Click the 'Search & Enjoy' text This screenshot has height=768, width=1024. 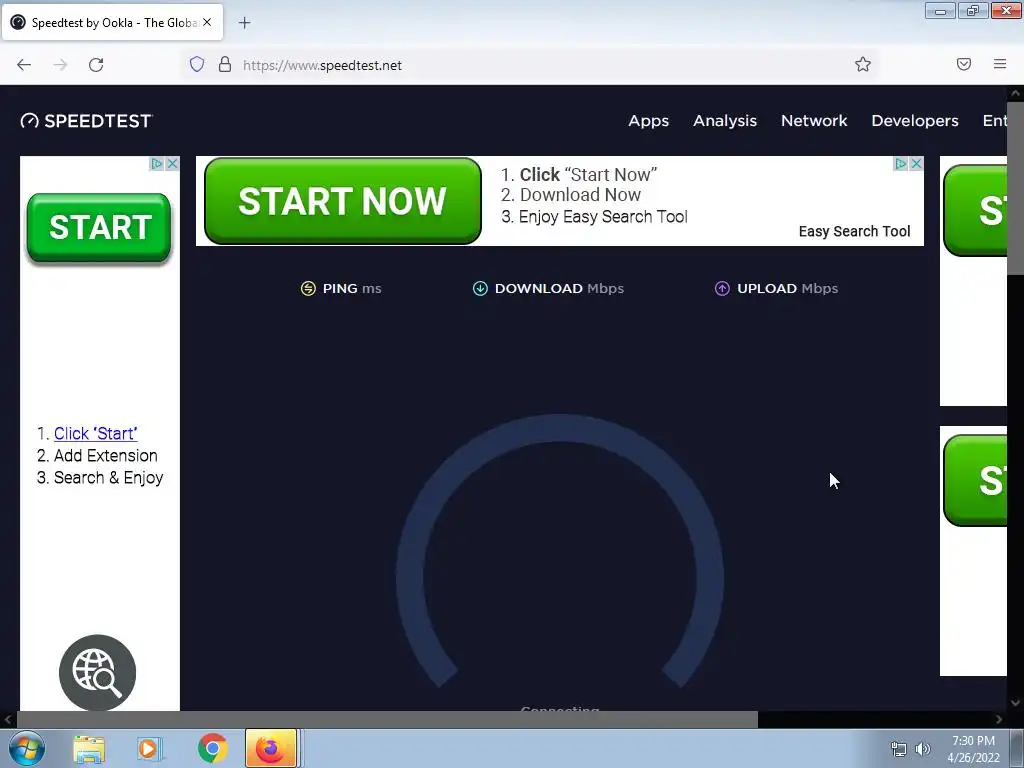[x=108, y=478]
